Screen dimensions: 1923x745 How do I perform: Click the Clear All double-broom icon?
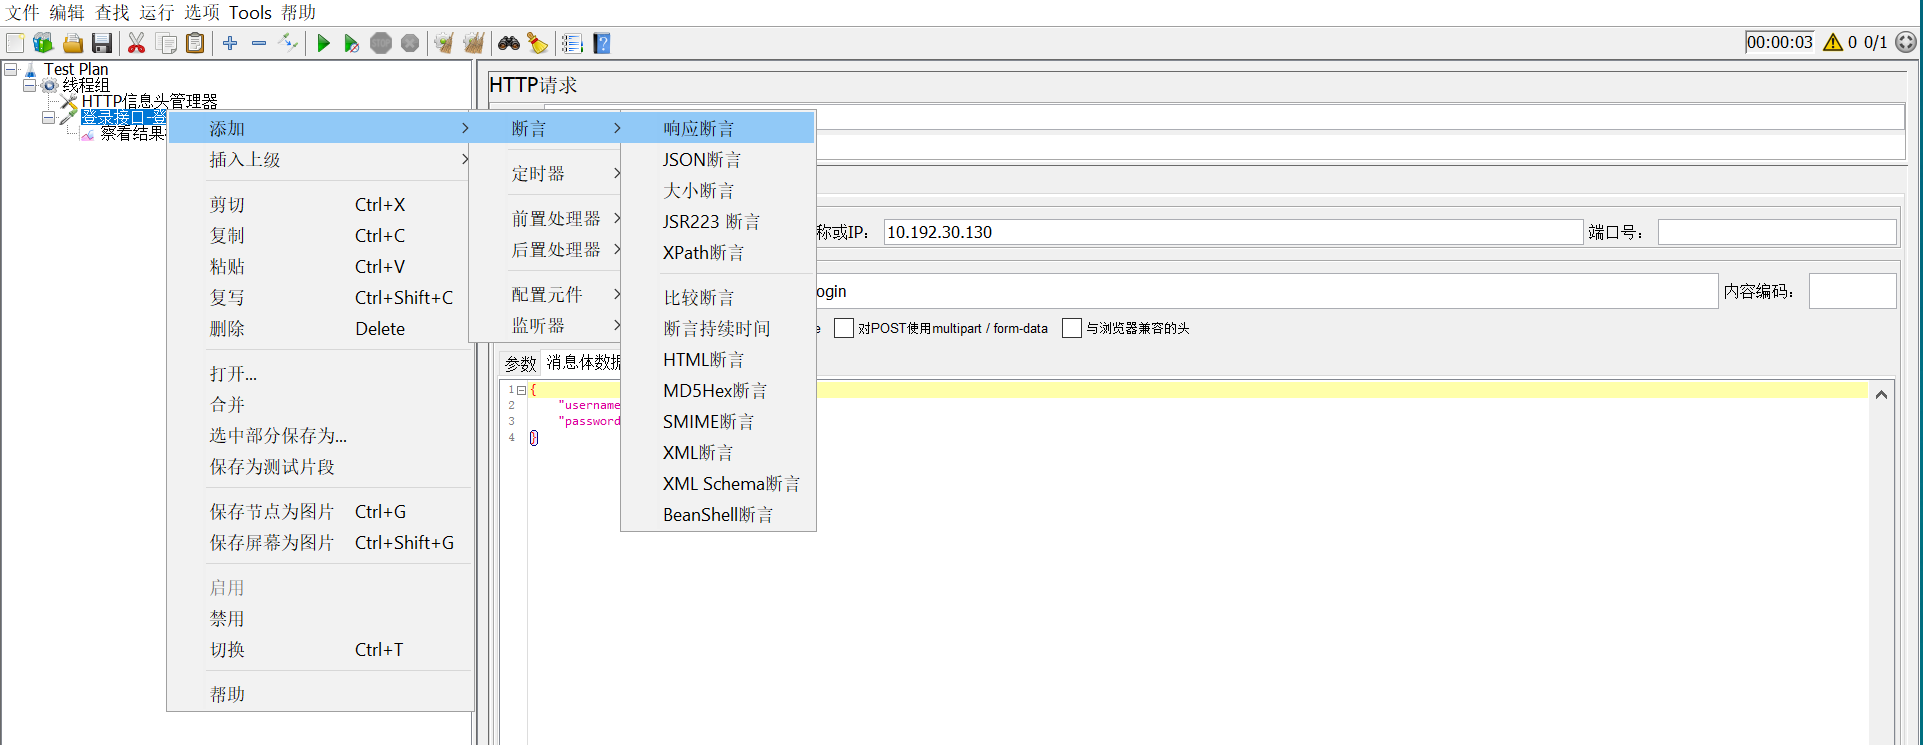pyautogui.click(x=474, y=43)
